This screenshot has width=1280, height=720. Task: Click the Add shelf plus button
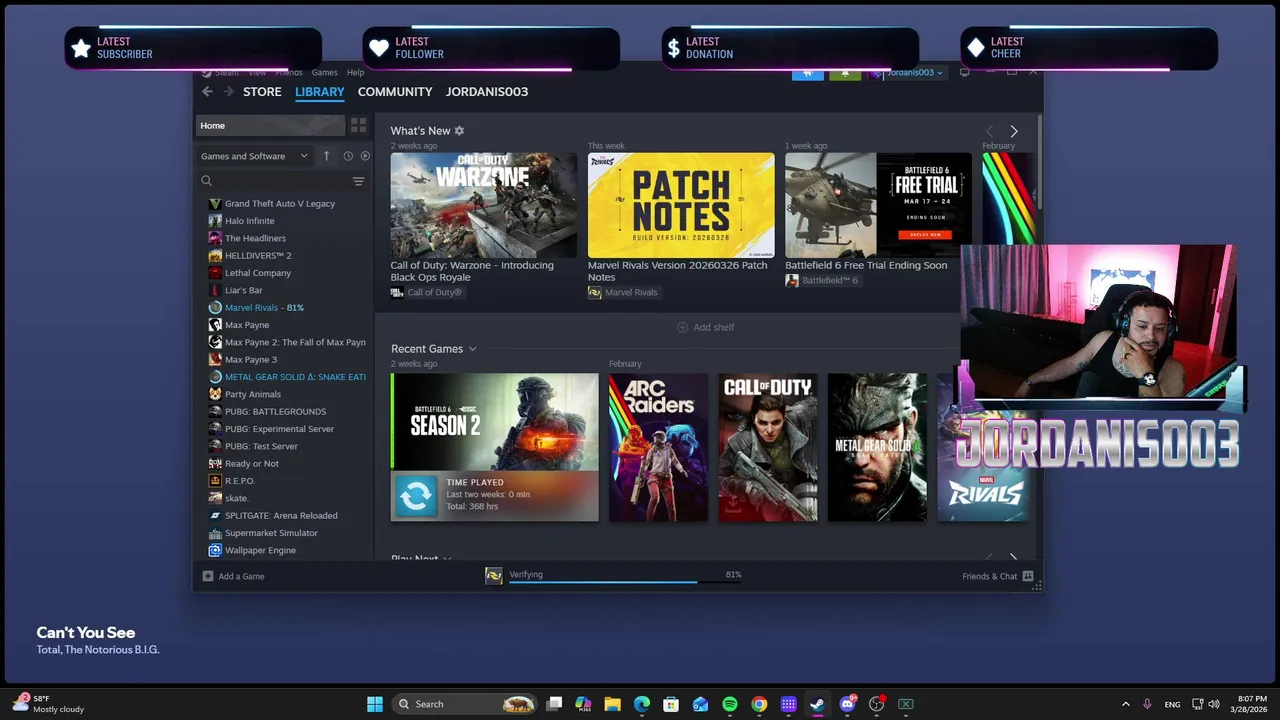[x=706, y=327]
